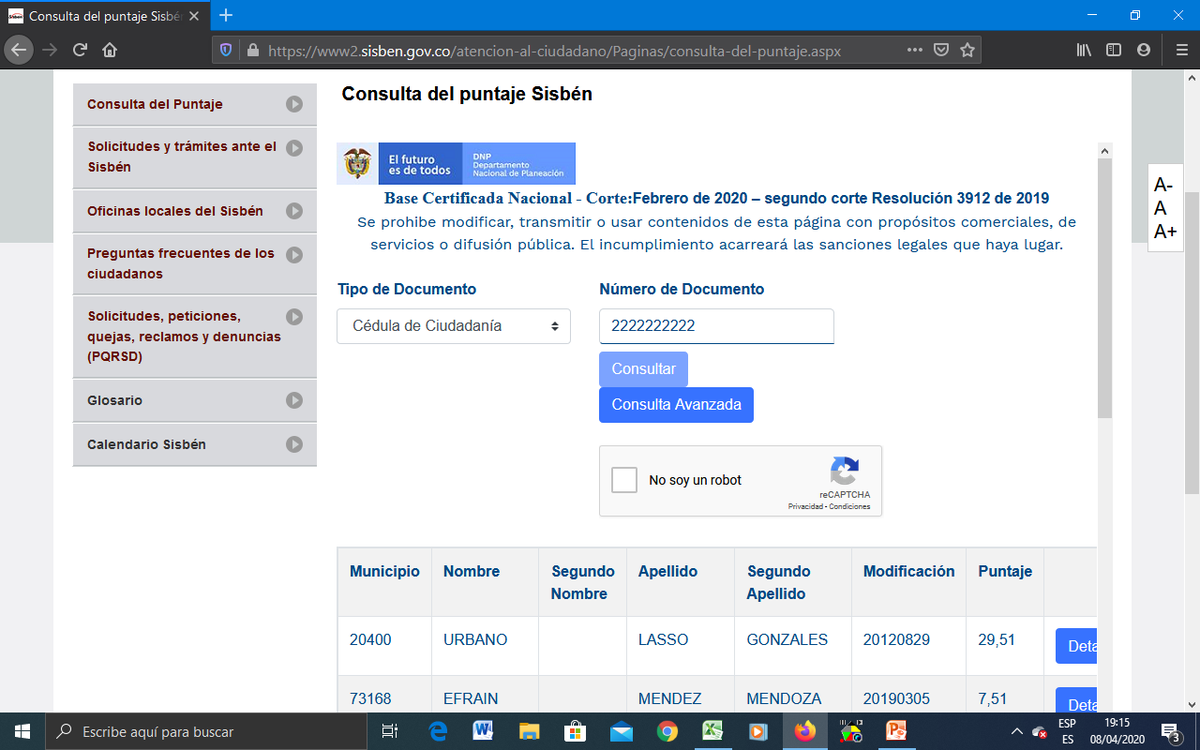This screenshot has width=1200, height=750.
Task: Open reCAPTCHA Privacidad link
Action: (x=804, y=507)
